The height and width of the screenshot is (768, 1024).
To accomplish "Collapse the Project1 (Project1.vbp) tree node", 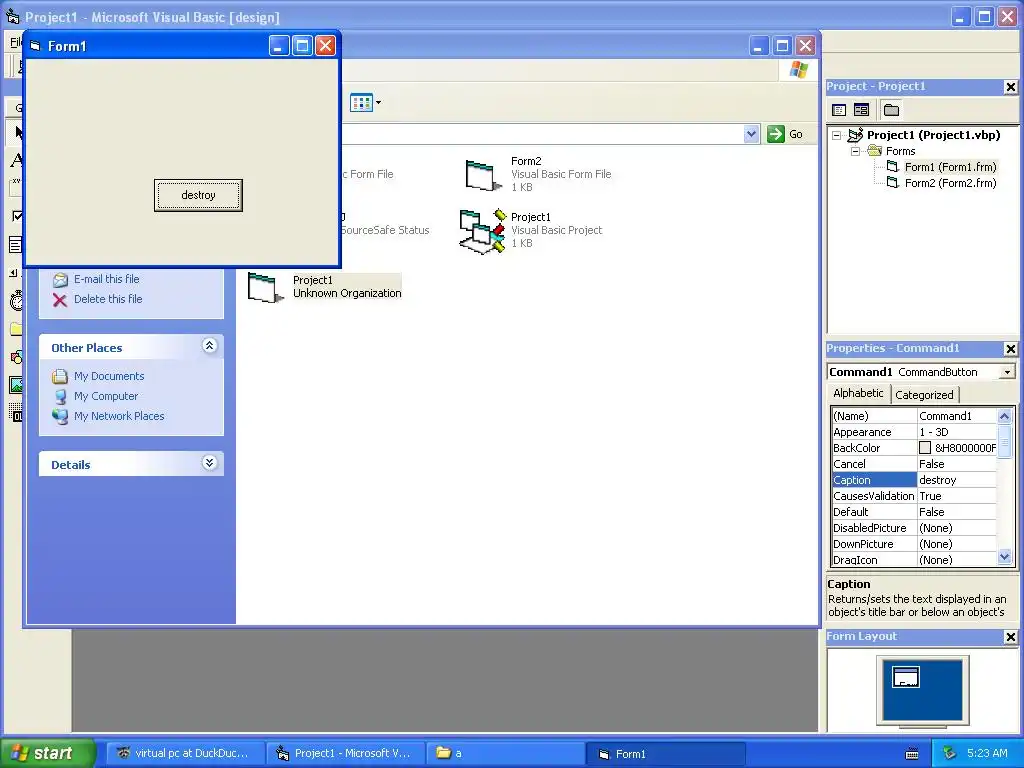I will [836, 135].
